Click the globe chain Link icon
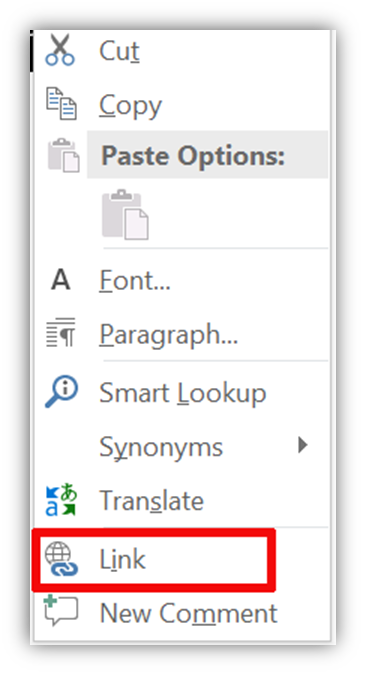Image resolution: width=366 pixels, height=675 pixels. (62, 559)
